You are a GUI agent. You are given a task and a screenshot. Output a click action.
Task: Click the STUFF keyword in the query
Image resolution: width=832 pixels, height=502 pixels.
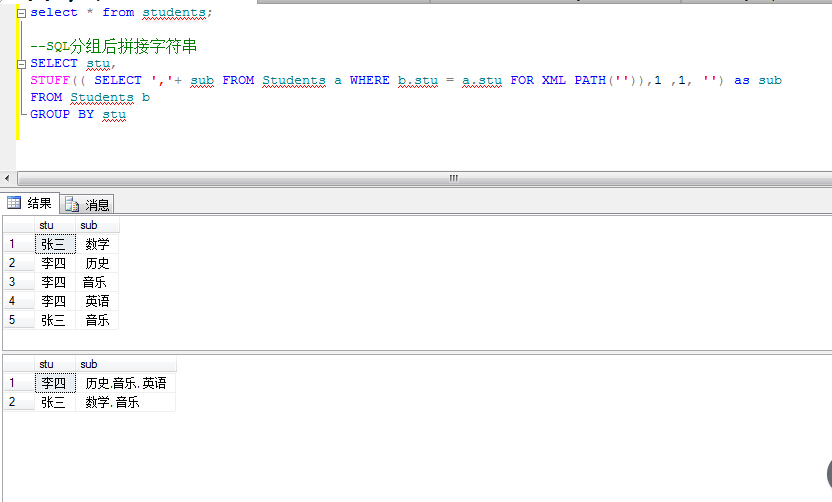point(50,81)
